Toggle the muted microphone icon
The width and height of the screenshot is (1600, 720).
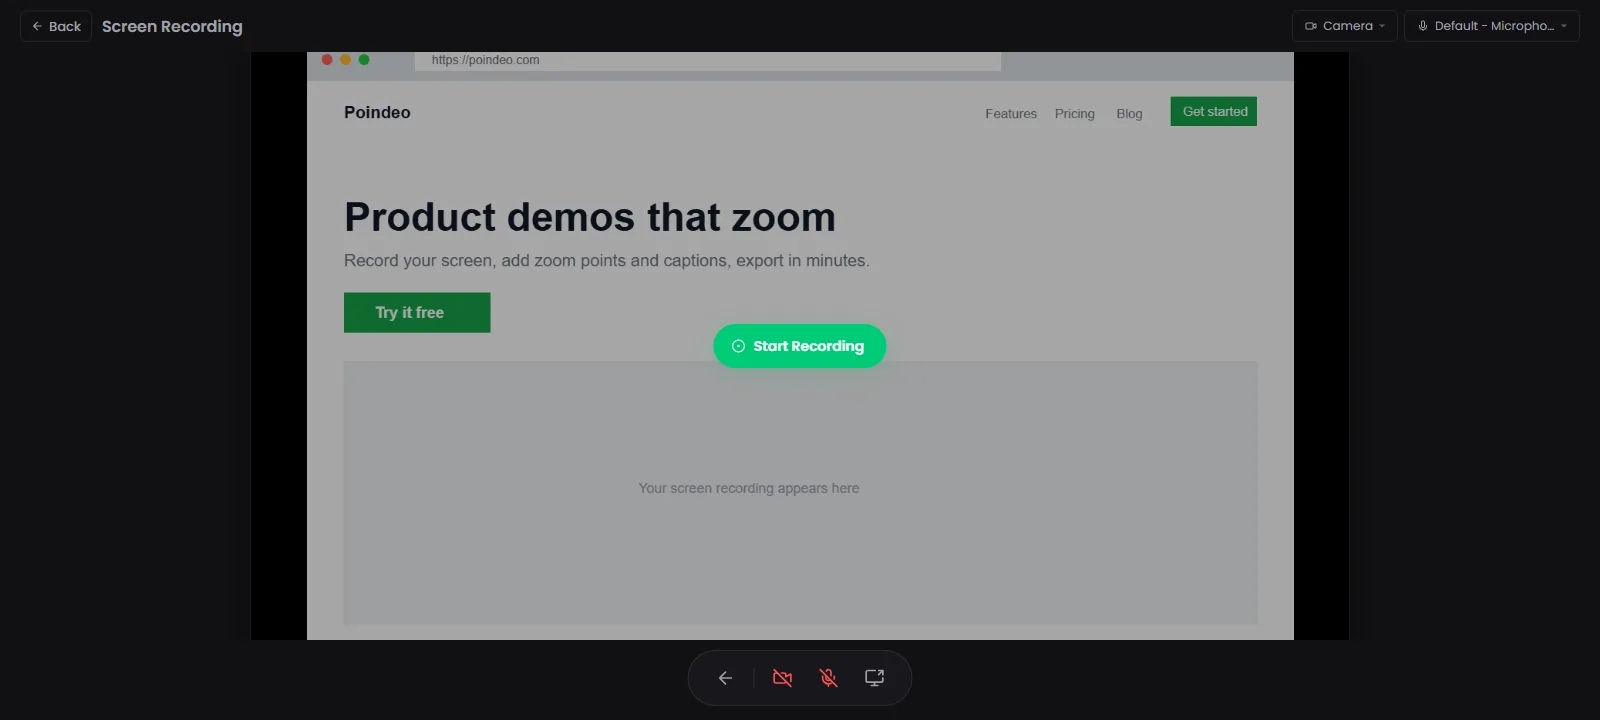point(828,678)
